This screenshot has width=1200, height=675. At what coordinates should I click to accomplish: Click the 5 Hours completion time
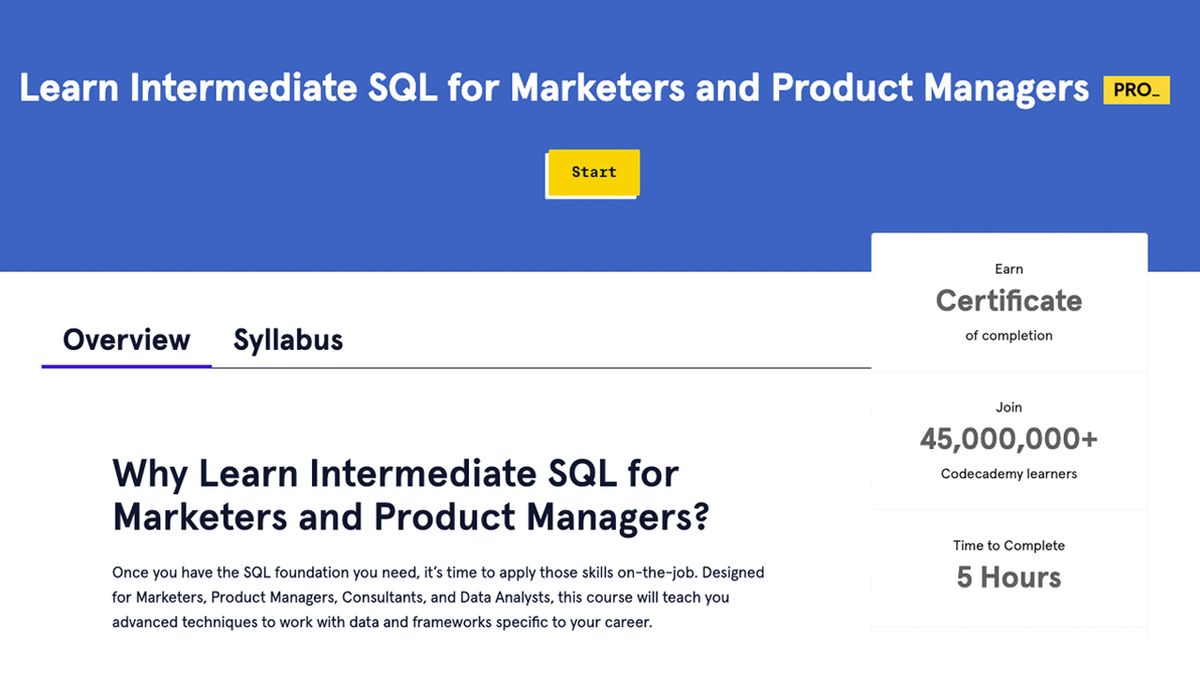pyautogui.click(x=1008, y=577)
